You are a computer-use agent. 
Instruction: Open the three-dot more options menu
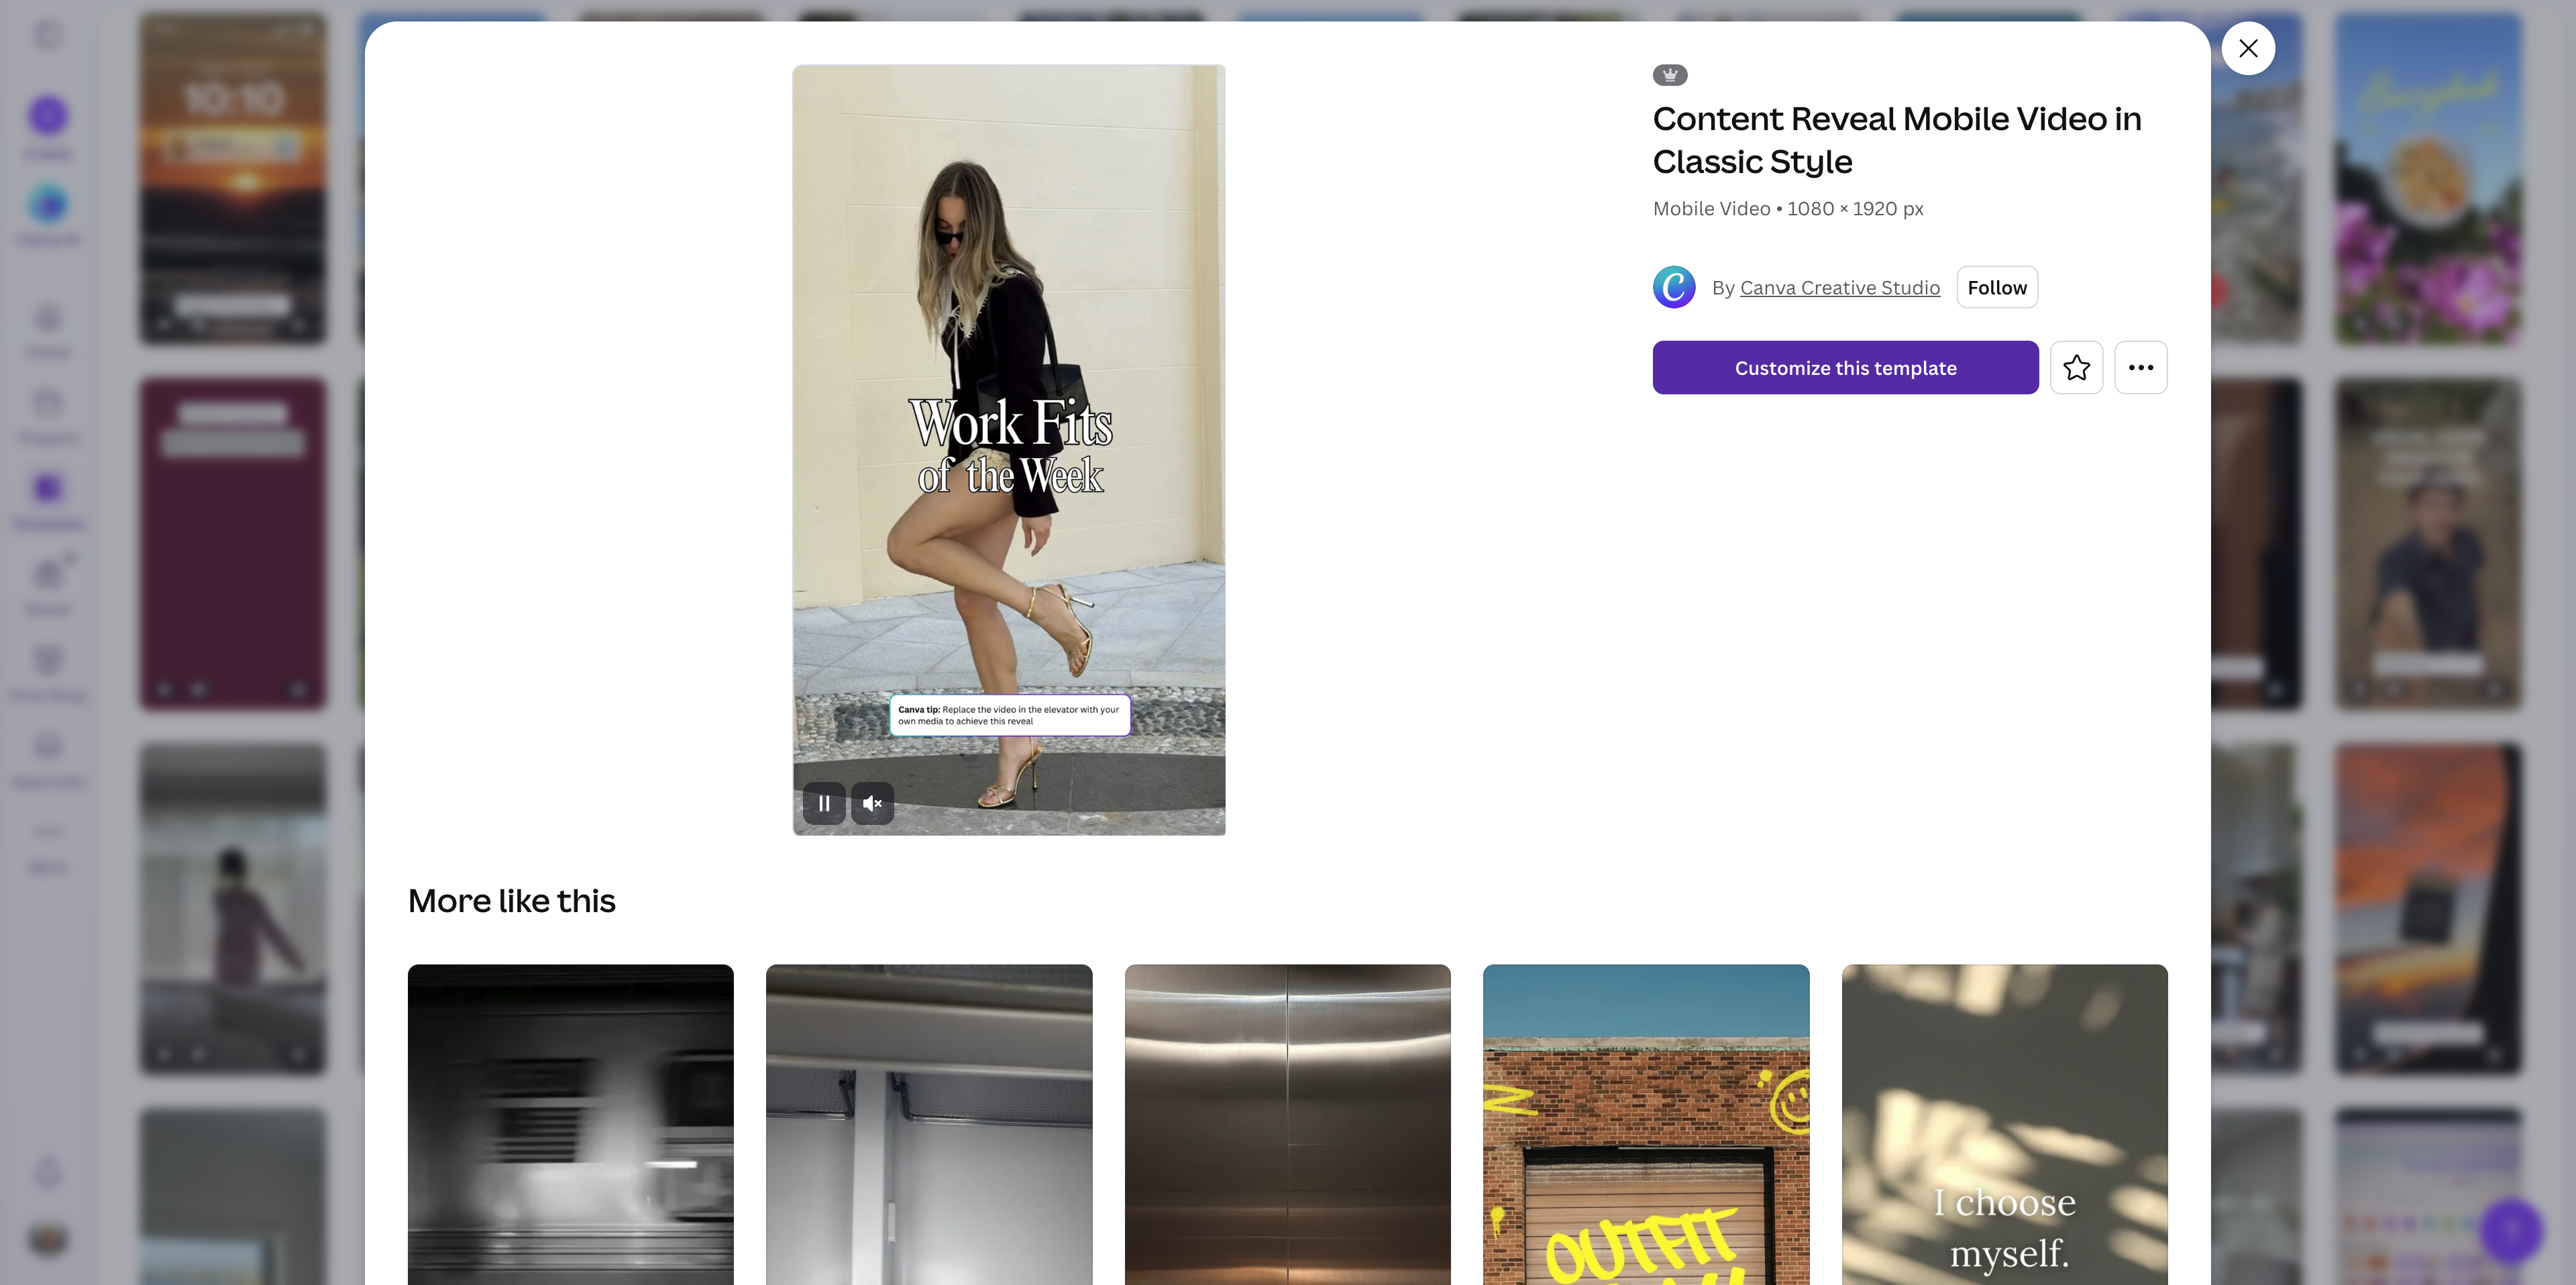2141,368
